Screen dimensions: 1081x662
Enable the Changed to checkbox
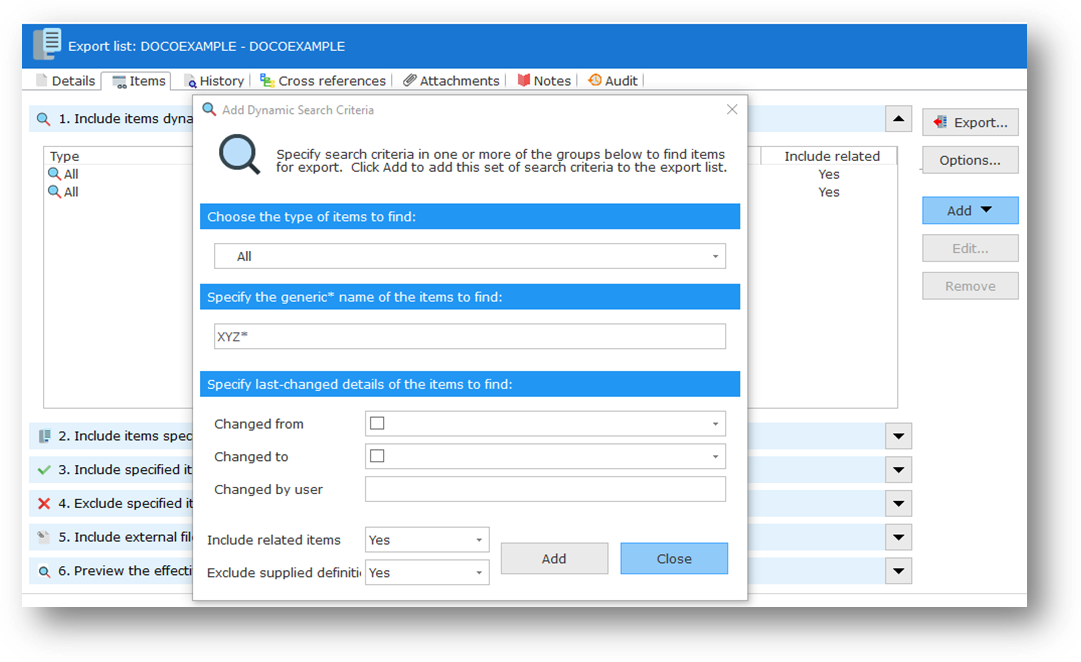point(377,456)
